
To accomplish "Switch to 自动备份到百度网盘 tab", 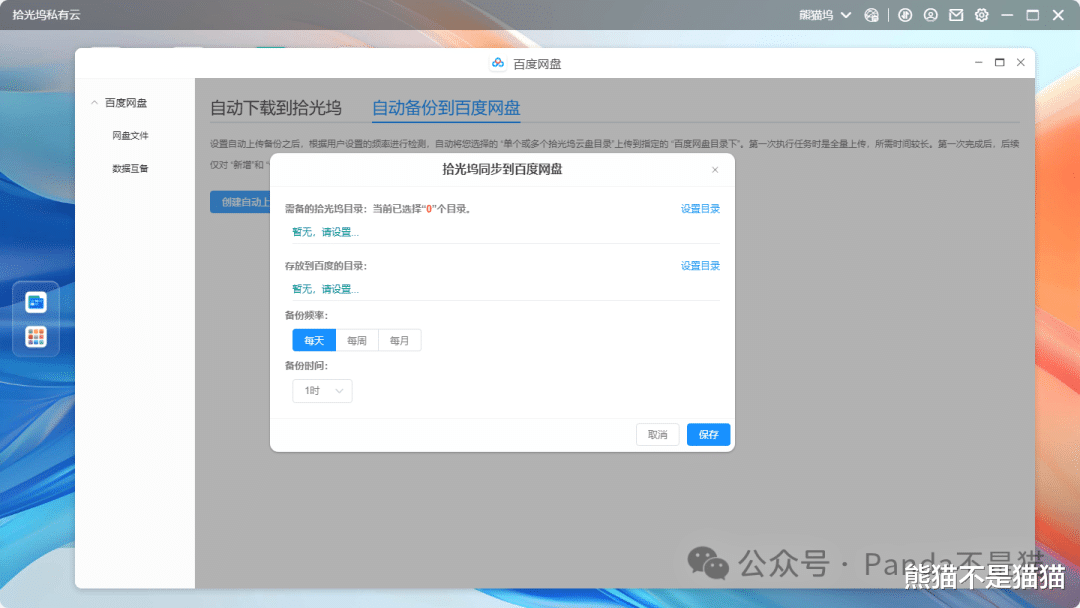I will pyautogui.click(x=446, y=108).
